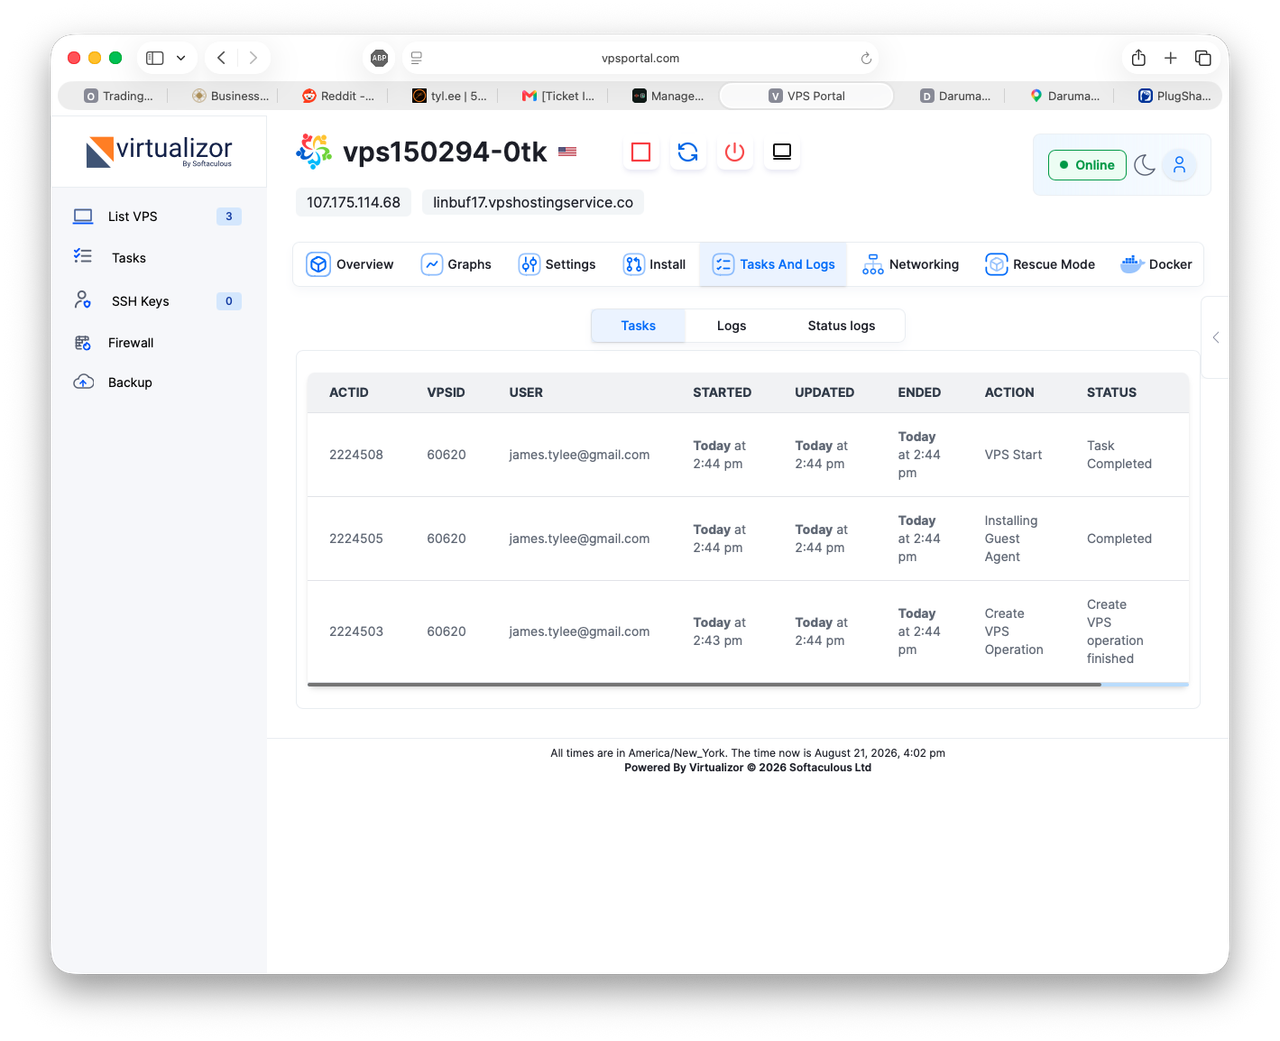This screenshot has width=1280, height=1041.
Task: Select the Logs sub-tab
Action: coord(731,326)
